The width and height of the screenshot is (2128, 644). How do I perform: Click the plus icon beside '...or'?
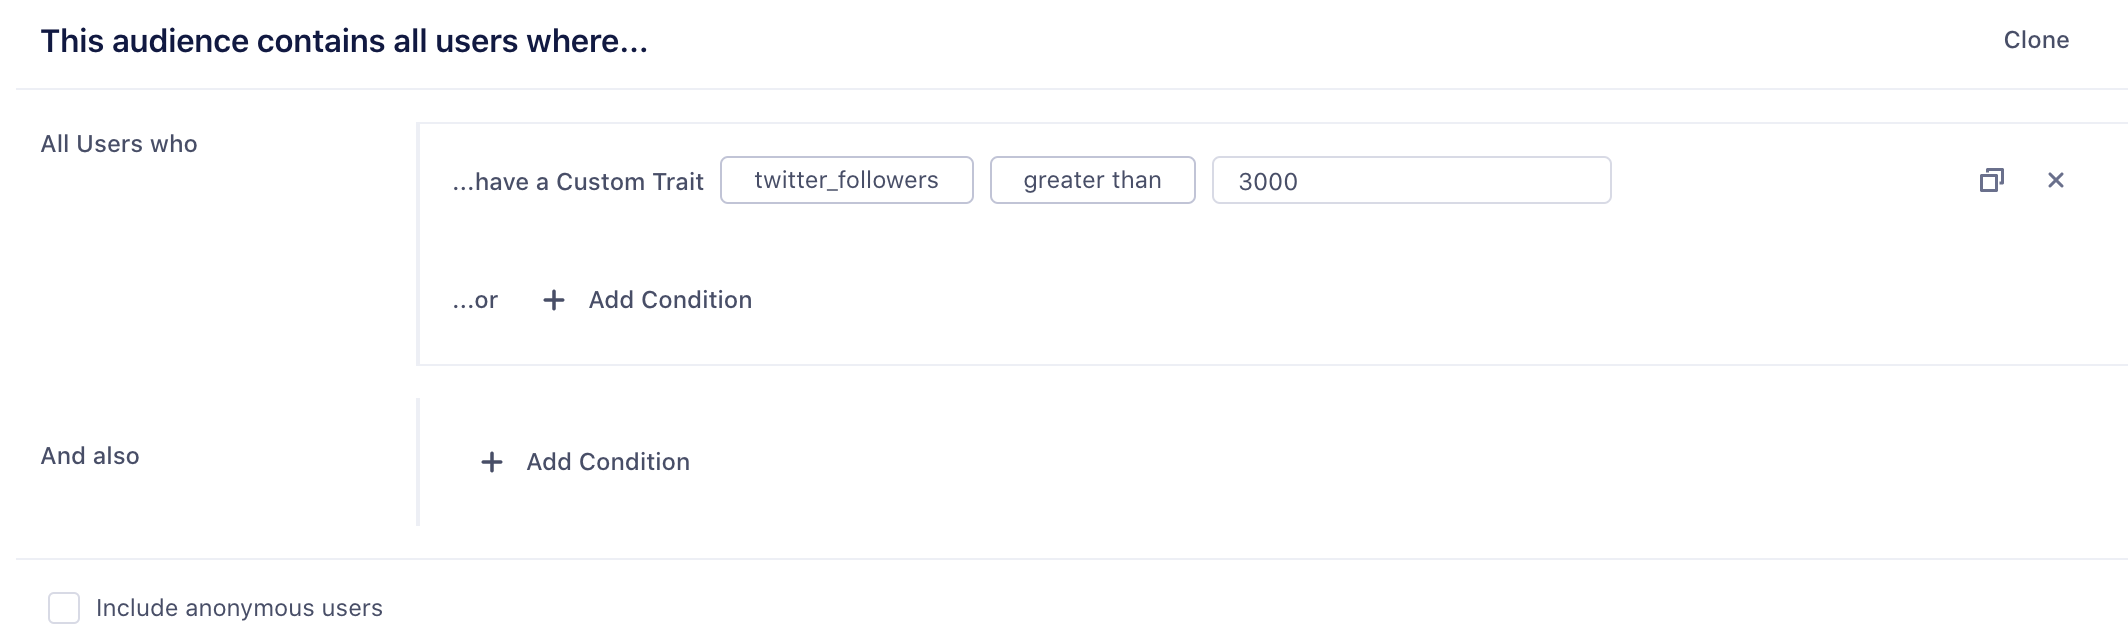553,300
